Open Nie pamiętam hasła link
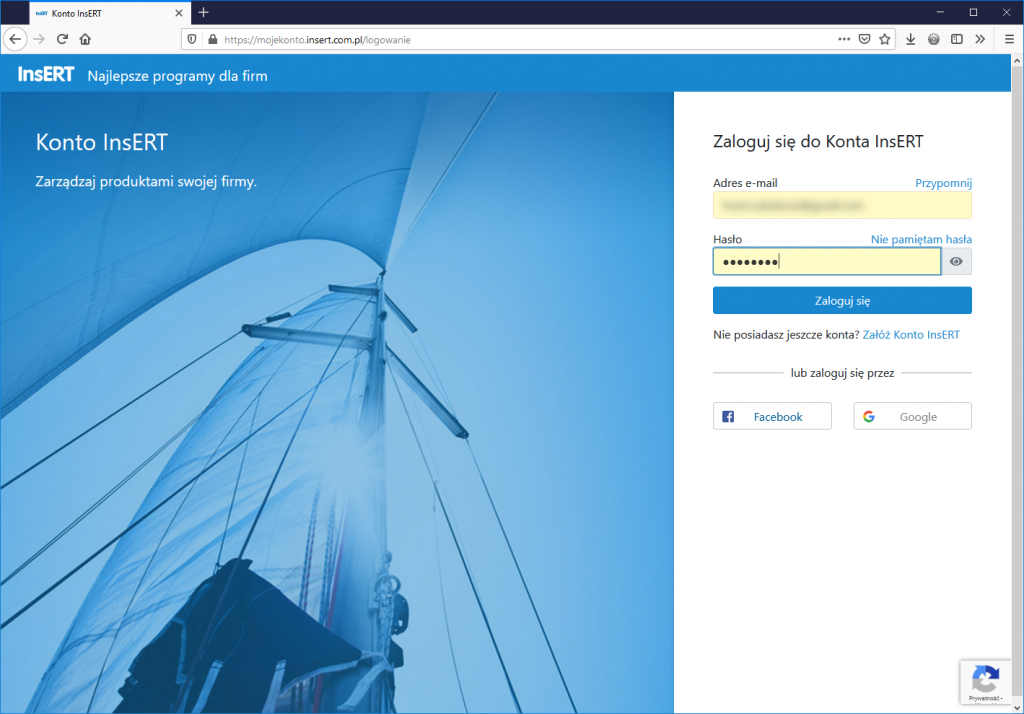The image size is (1024, 714). [x=921, y=239]
